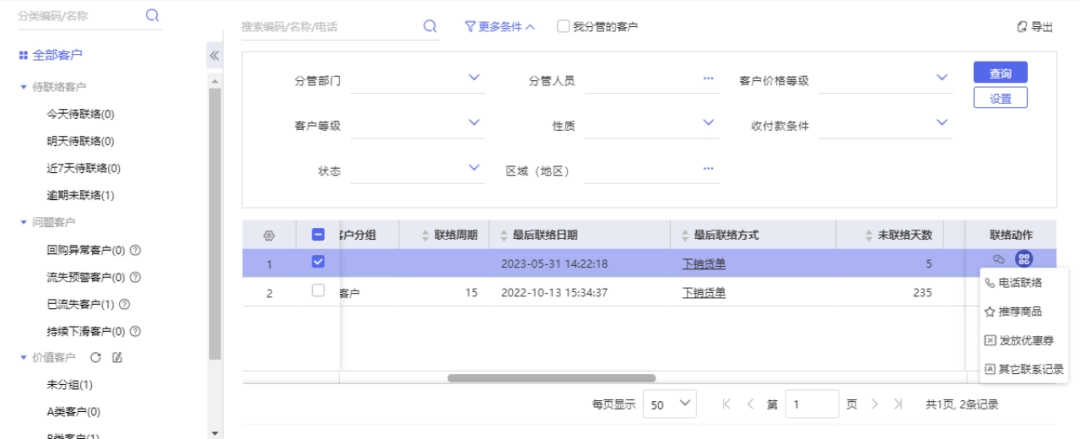Click the 下销货单 link in row 2
Viewport: 1080px width, 439px height.
click(x=704, y=293)
